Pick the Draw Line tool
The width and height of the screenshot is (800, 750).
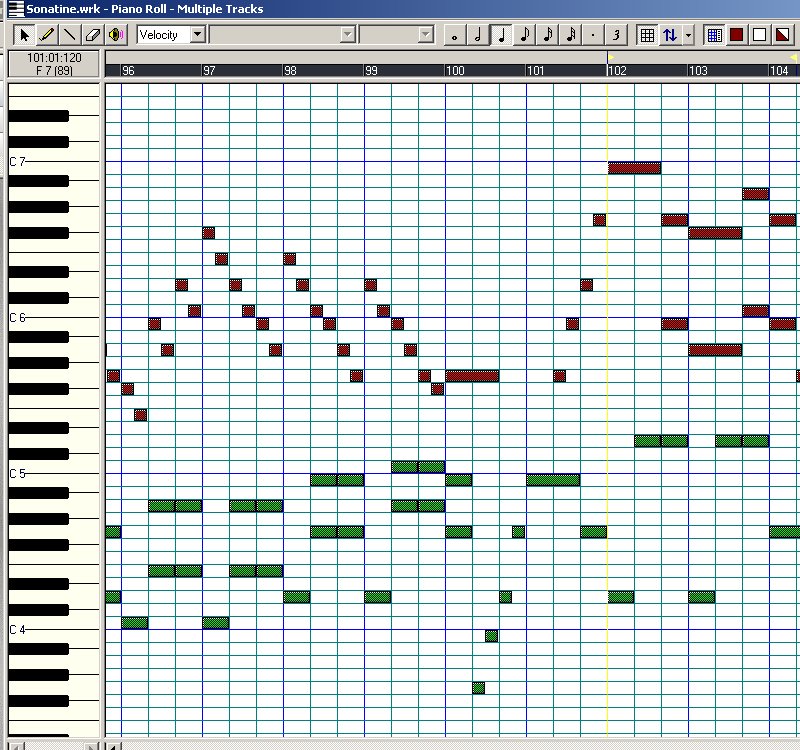click(68, 34)
